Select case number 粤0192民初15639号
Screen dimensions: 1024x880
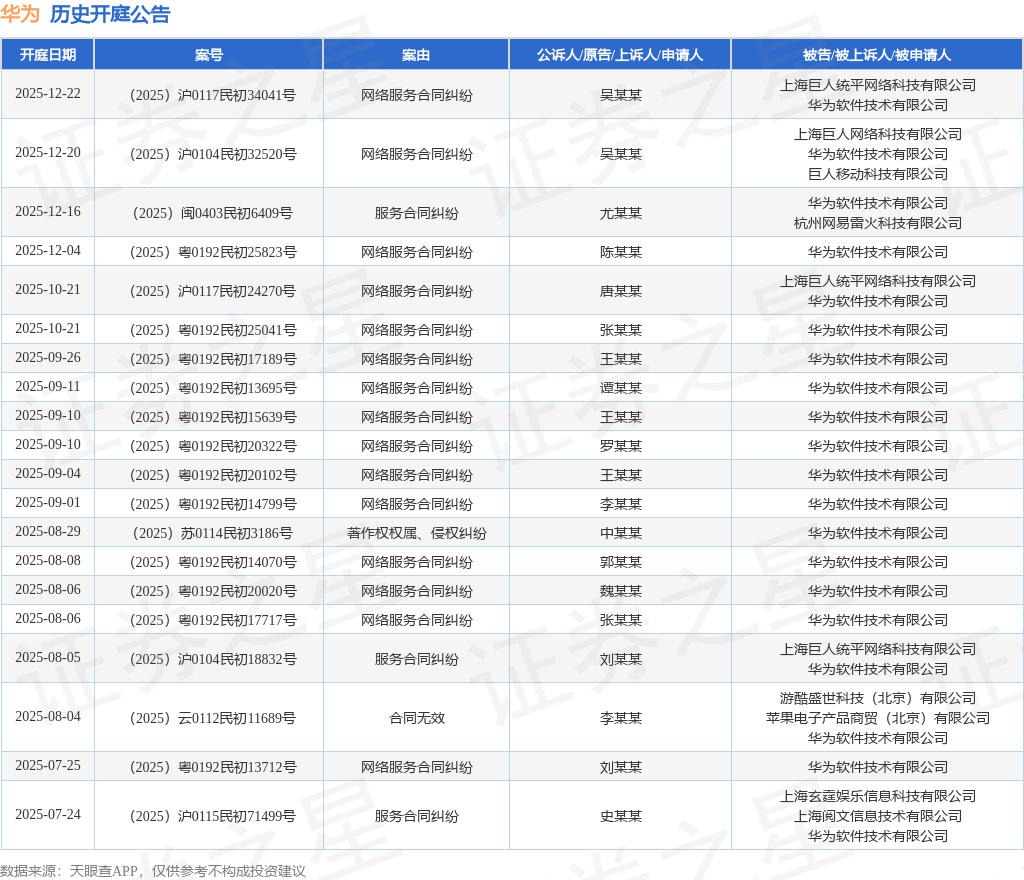[x=213, y=416]
